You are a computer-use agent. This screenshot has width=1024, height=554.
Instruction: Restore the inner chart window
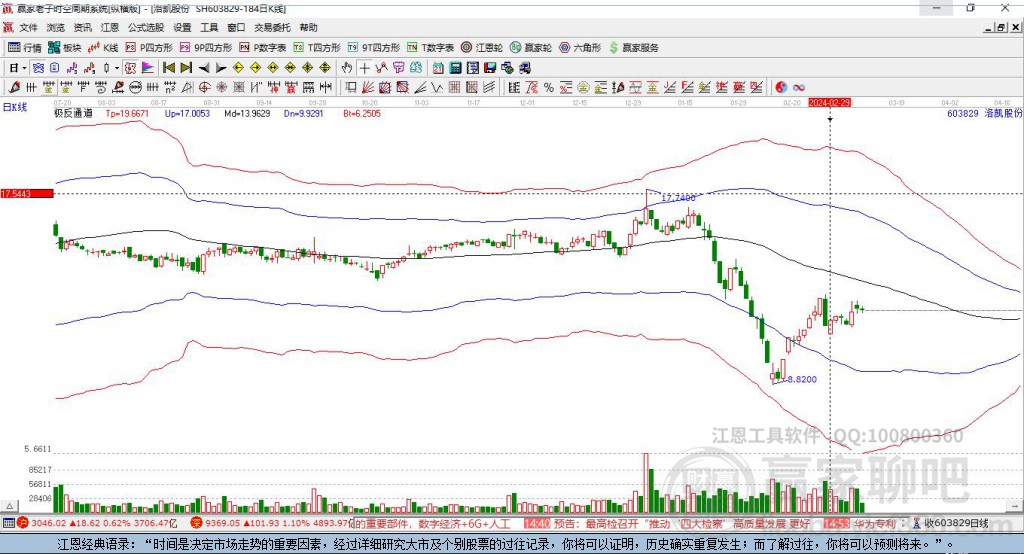coord(1000,27)
